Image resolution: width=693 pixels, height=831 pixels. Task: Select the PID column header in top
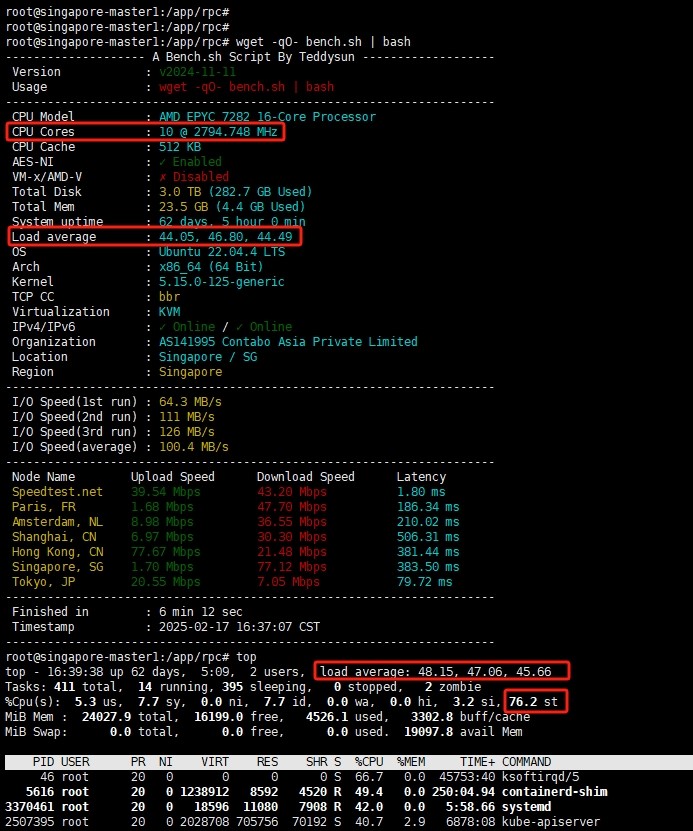click(x=42, y=762)
